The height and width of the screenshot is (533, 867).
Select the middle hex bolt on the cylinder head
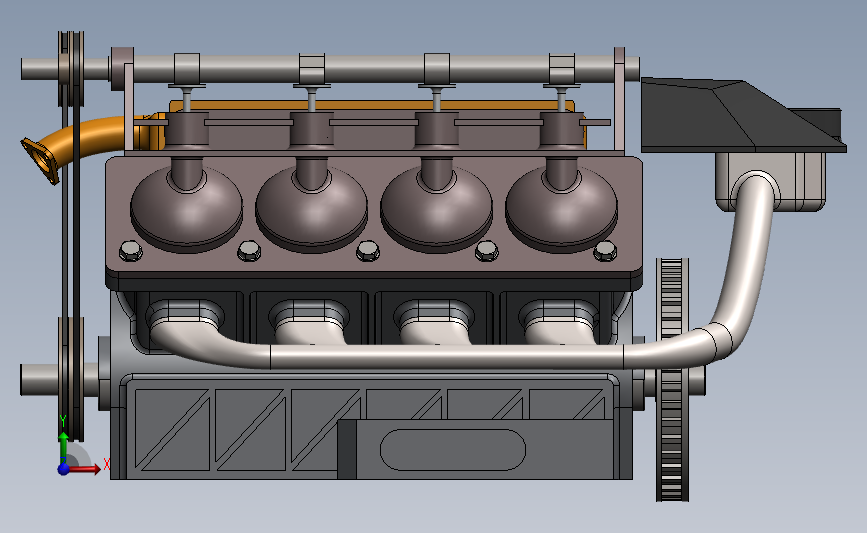point(368,251)
